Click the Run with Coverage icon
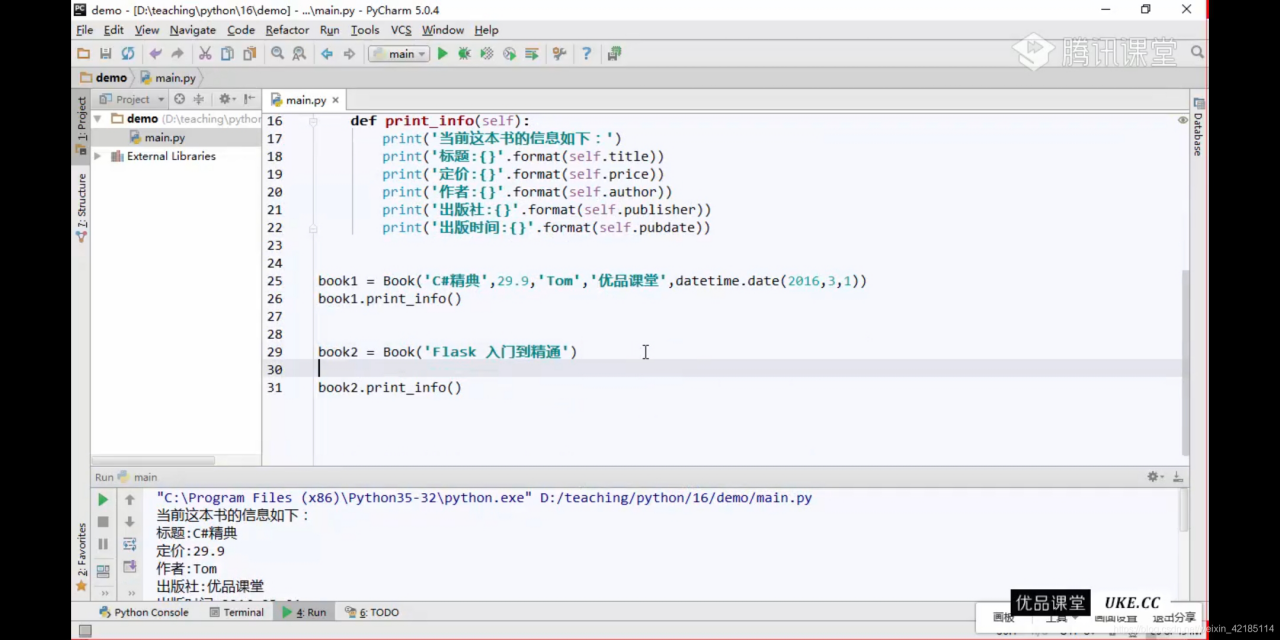The width and height of the screenshot is (1280, 640). [487, 54]
